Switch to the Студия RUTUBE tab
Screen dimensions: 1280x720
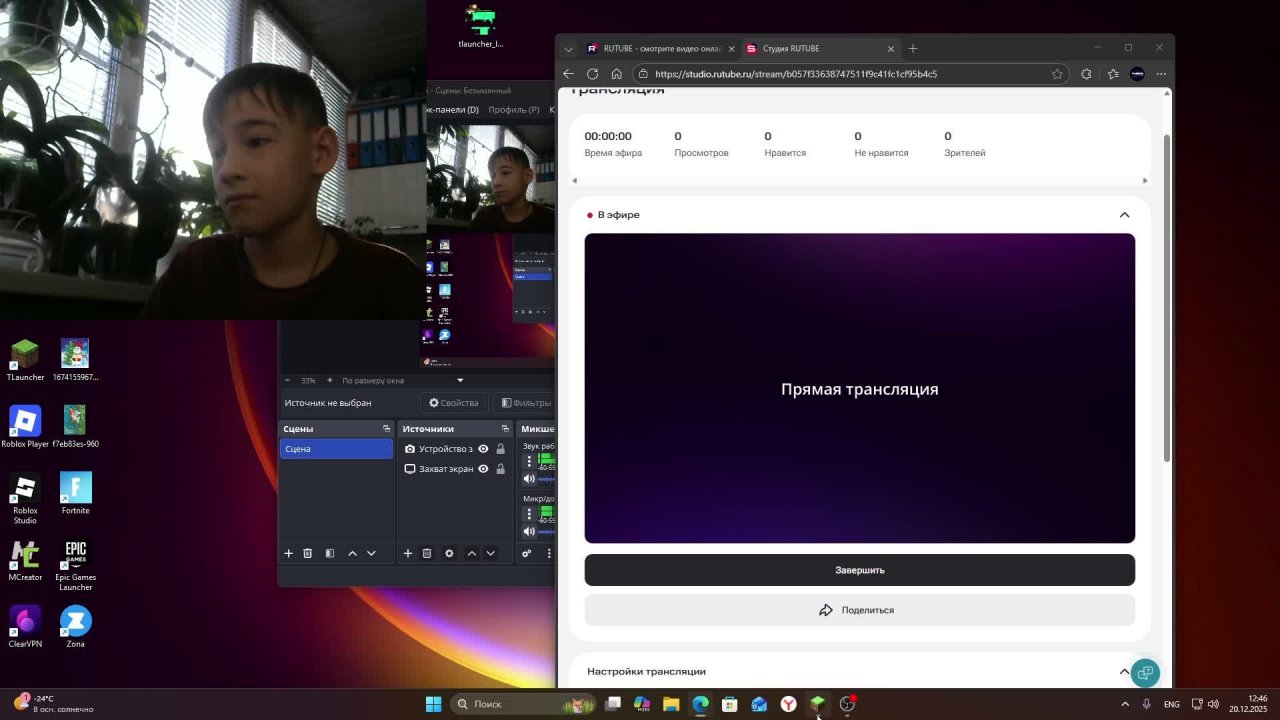[x=819, y=49]
